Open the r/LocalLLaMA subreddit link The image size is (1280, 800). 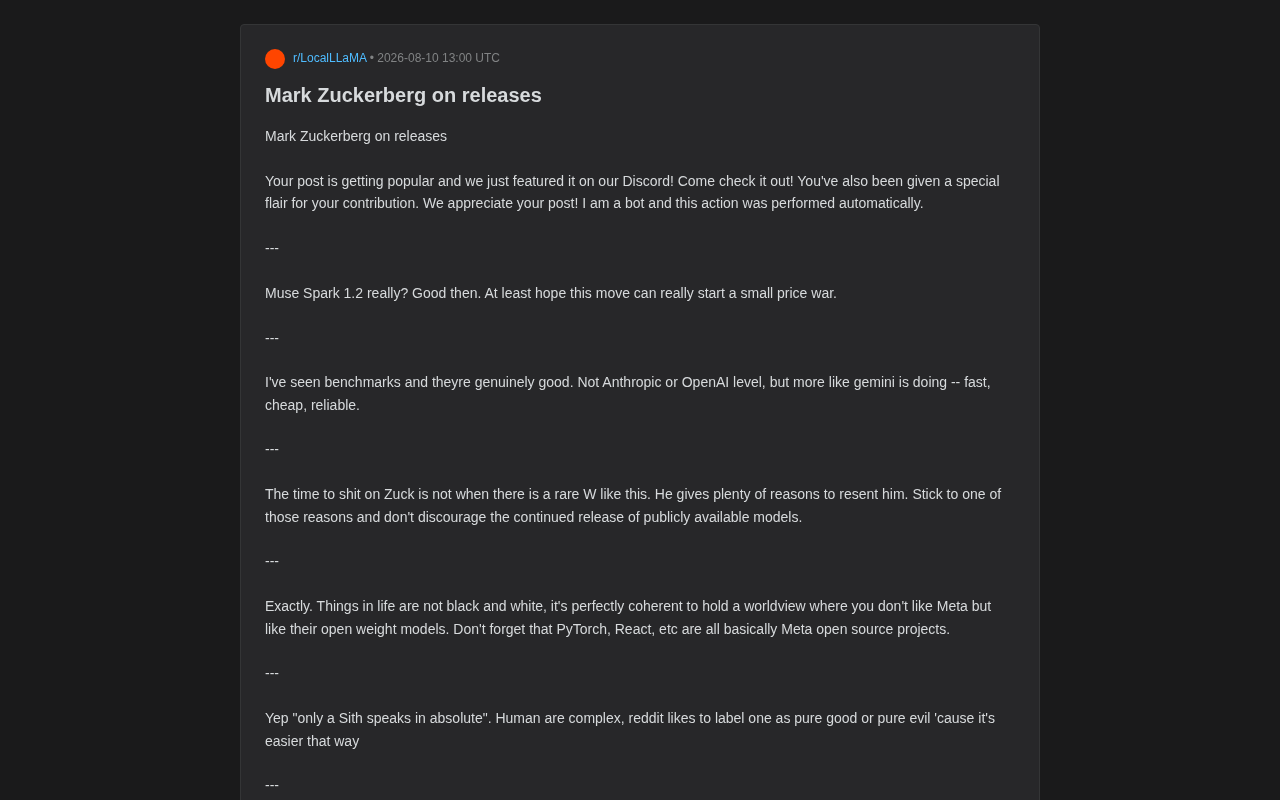[x=330, y=58]
